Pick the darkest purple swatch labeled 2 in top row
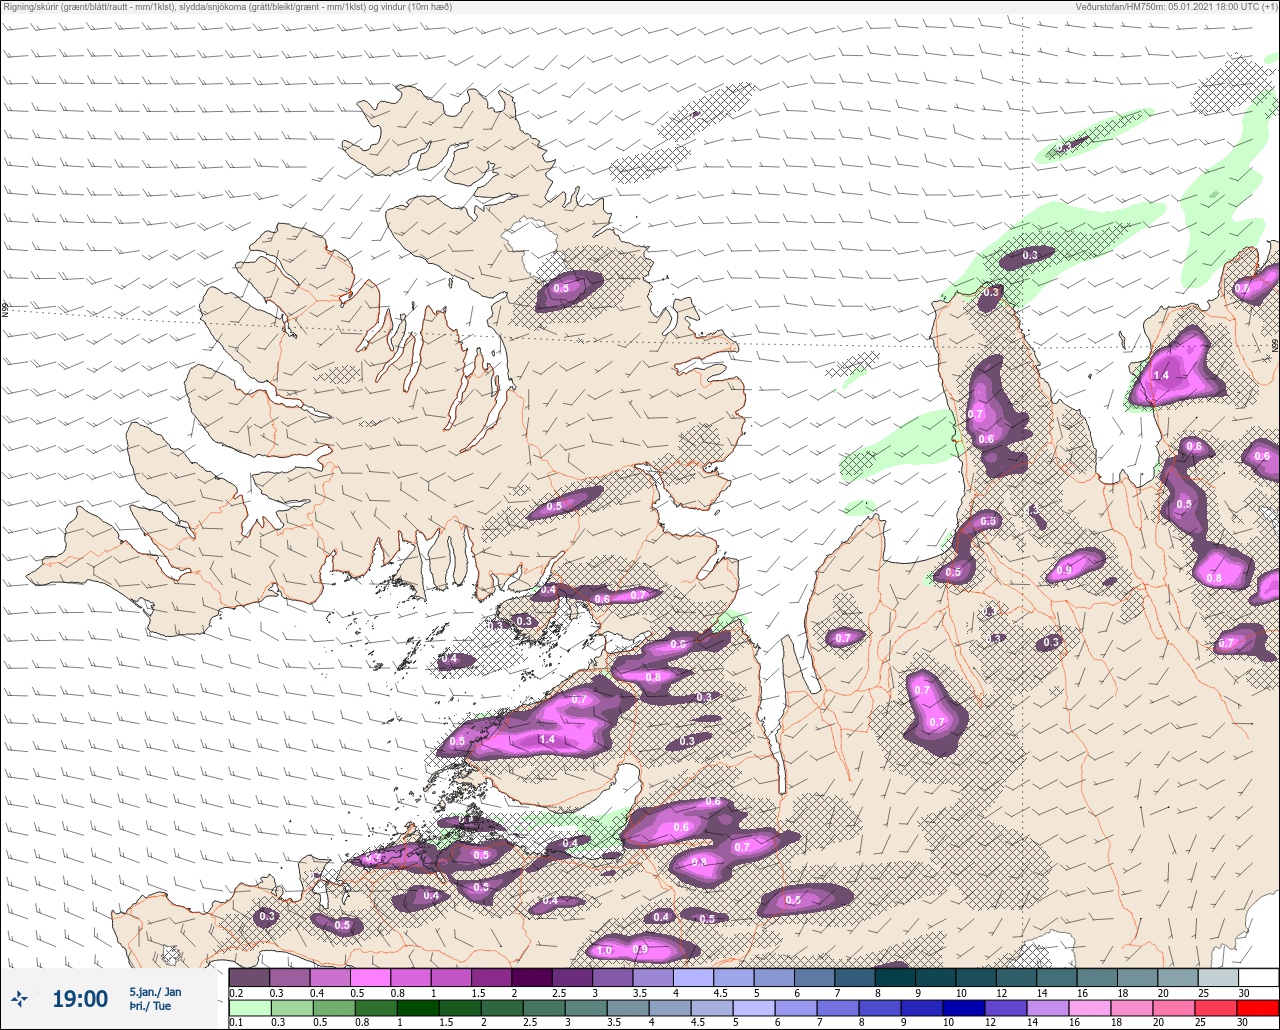The width and height of the screenshot is (1280, 1030). (x=532, y=977)
